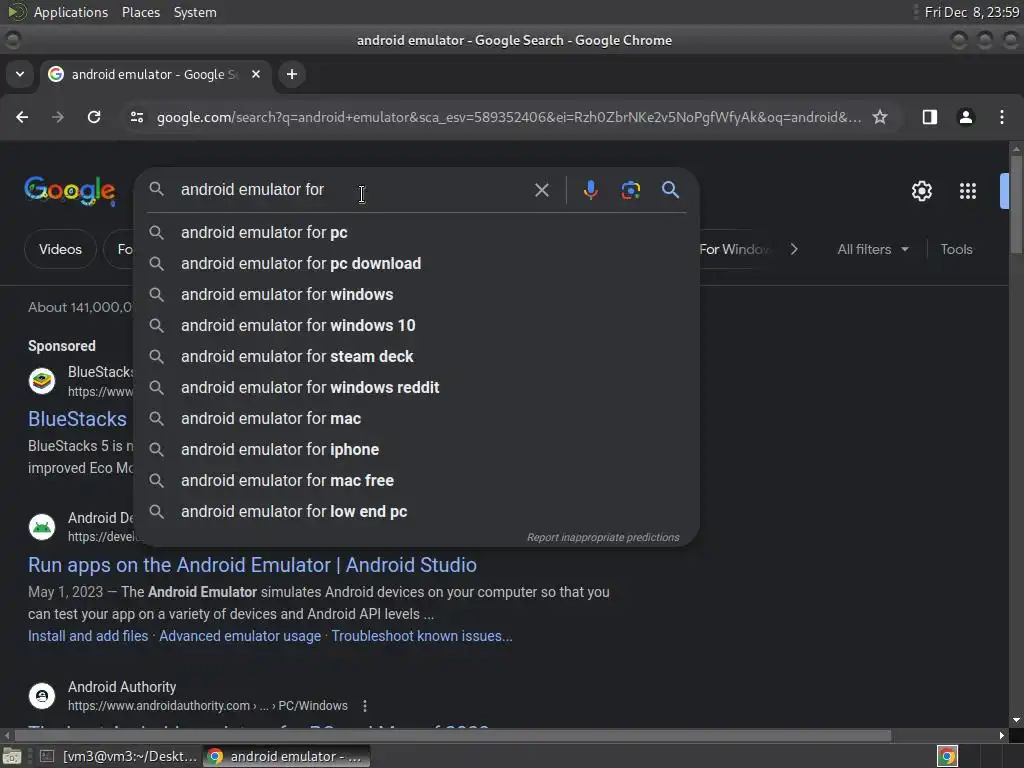Open more options for Android Authority result
Viewport: 1024px width, 768px height.
(364, 706)
